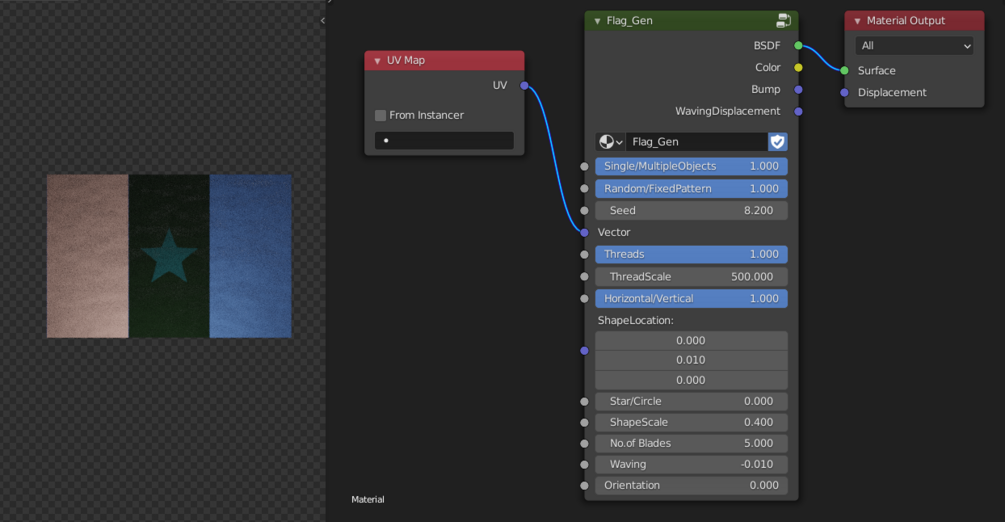Viewport: 1005px width, 522px height.
Task: Click the Surface input socket on Material Output
Action: (844, 71)
